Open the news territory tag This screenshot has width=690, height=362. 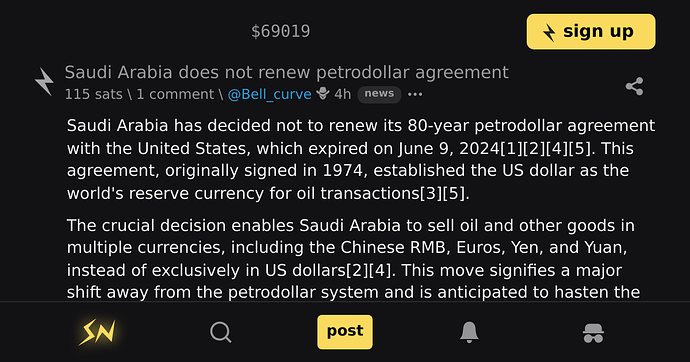379,94
